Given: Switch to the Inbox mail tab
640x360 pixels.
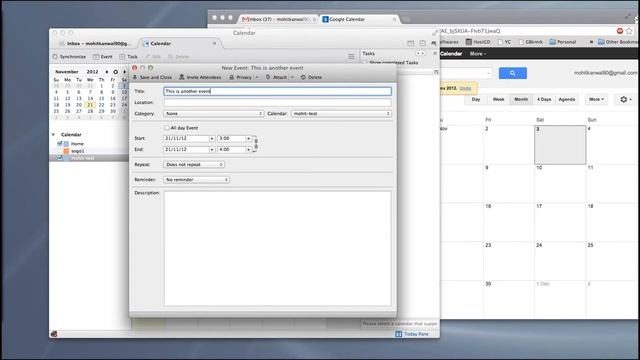Looking at the screenshot, I should point(95,43).
